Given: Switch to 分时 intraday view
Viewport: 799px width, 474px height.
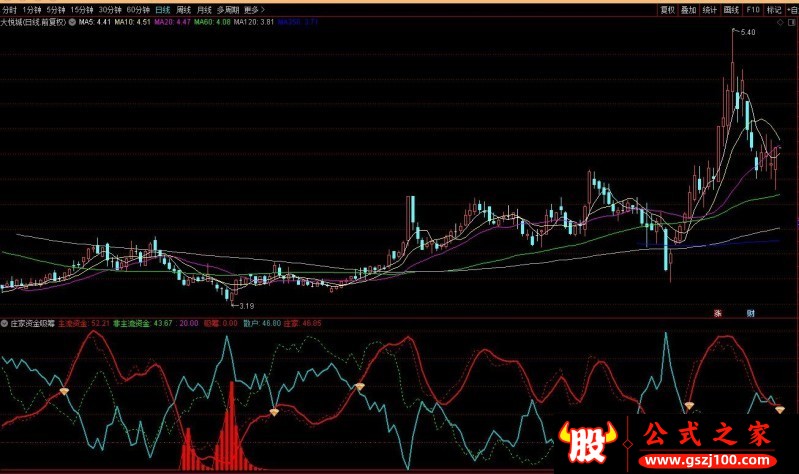Looking at the screenshot, I should pyautogui.click(x=10, y=9).
